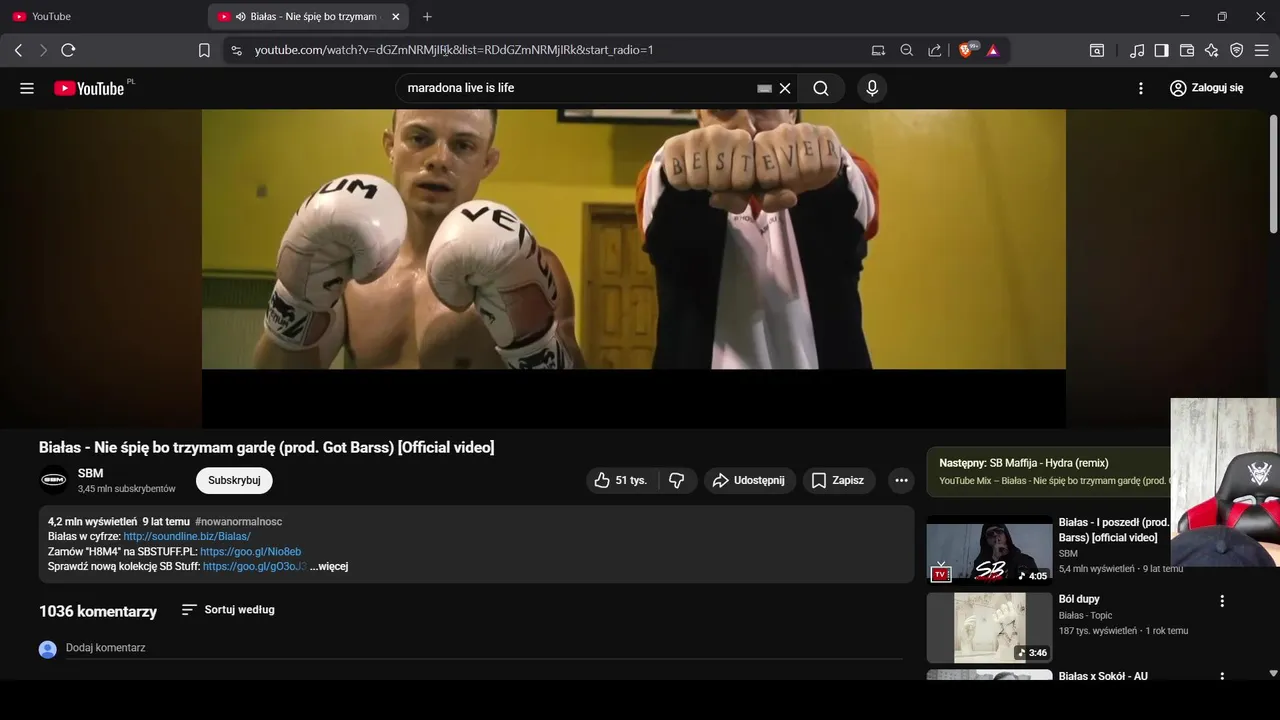Click the Udostępnij share button
This screenshot has width=1280, height=720.
[x=749, y=481]
